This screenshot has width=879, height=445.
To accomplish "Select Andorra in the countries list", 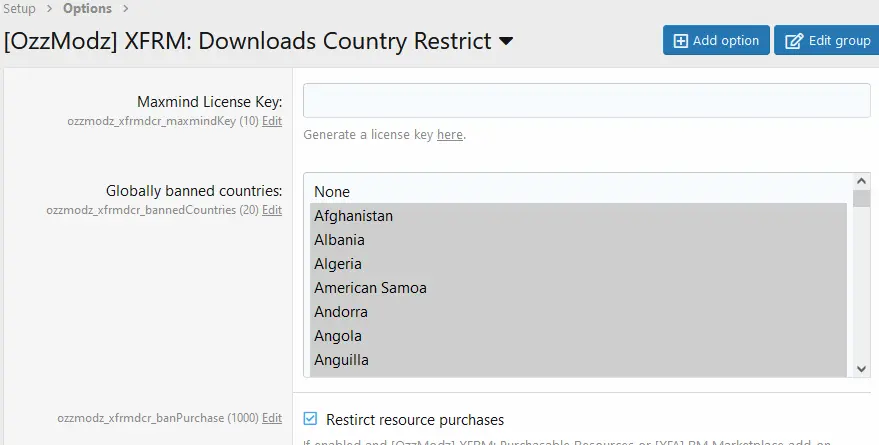I will point(340,312).
